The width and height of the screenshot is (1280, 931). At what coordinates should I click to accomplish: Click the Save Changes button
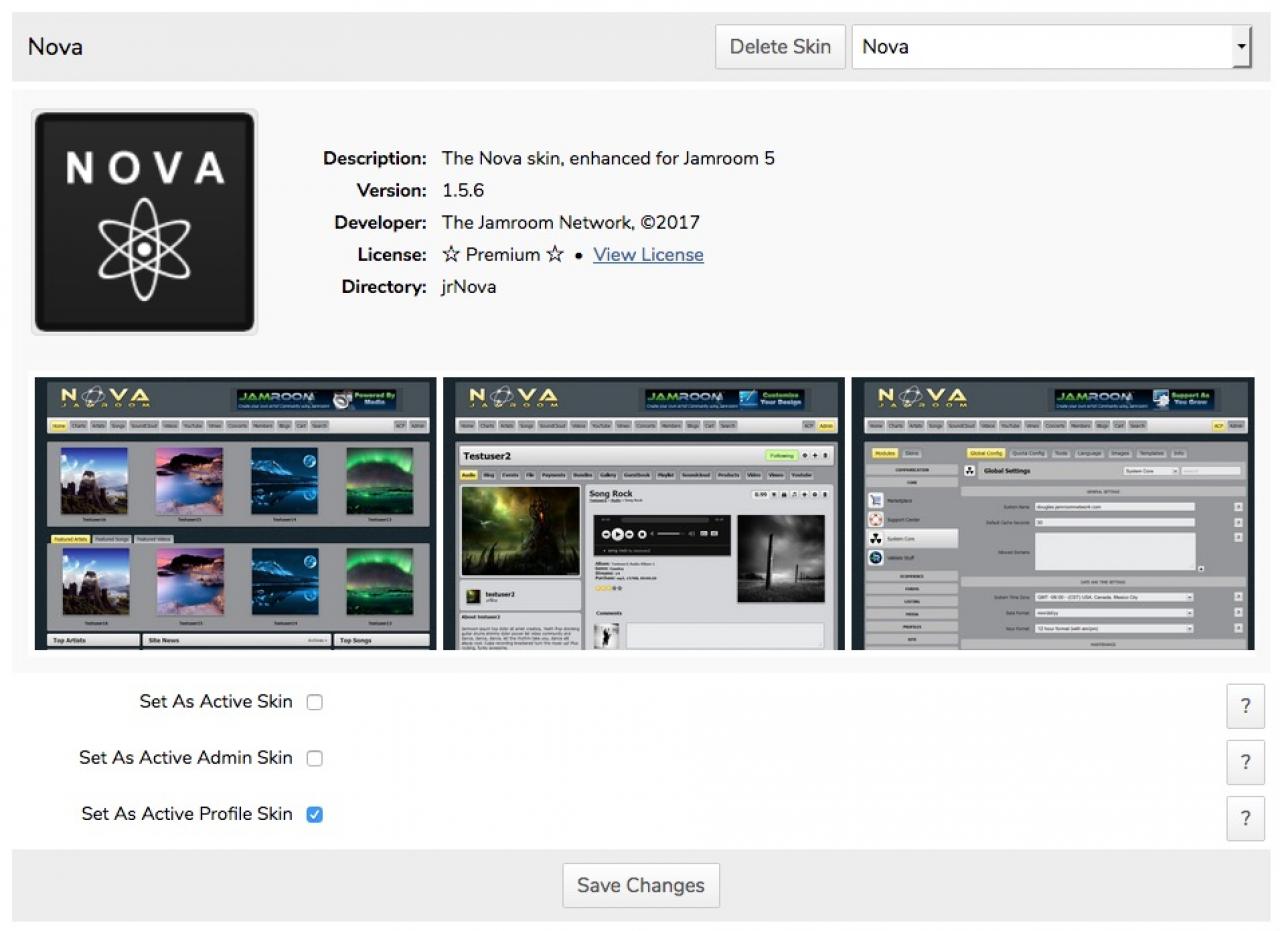(x=640, y=885)
